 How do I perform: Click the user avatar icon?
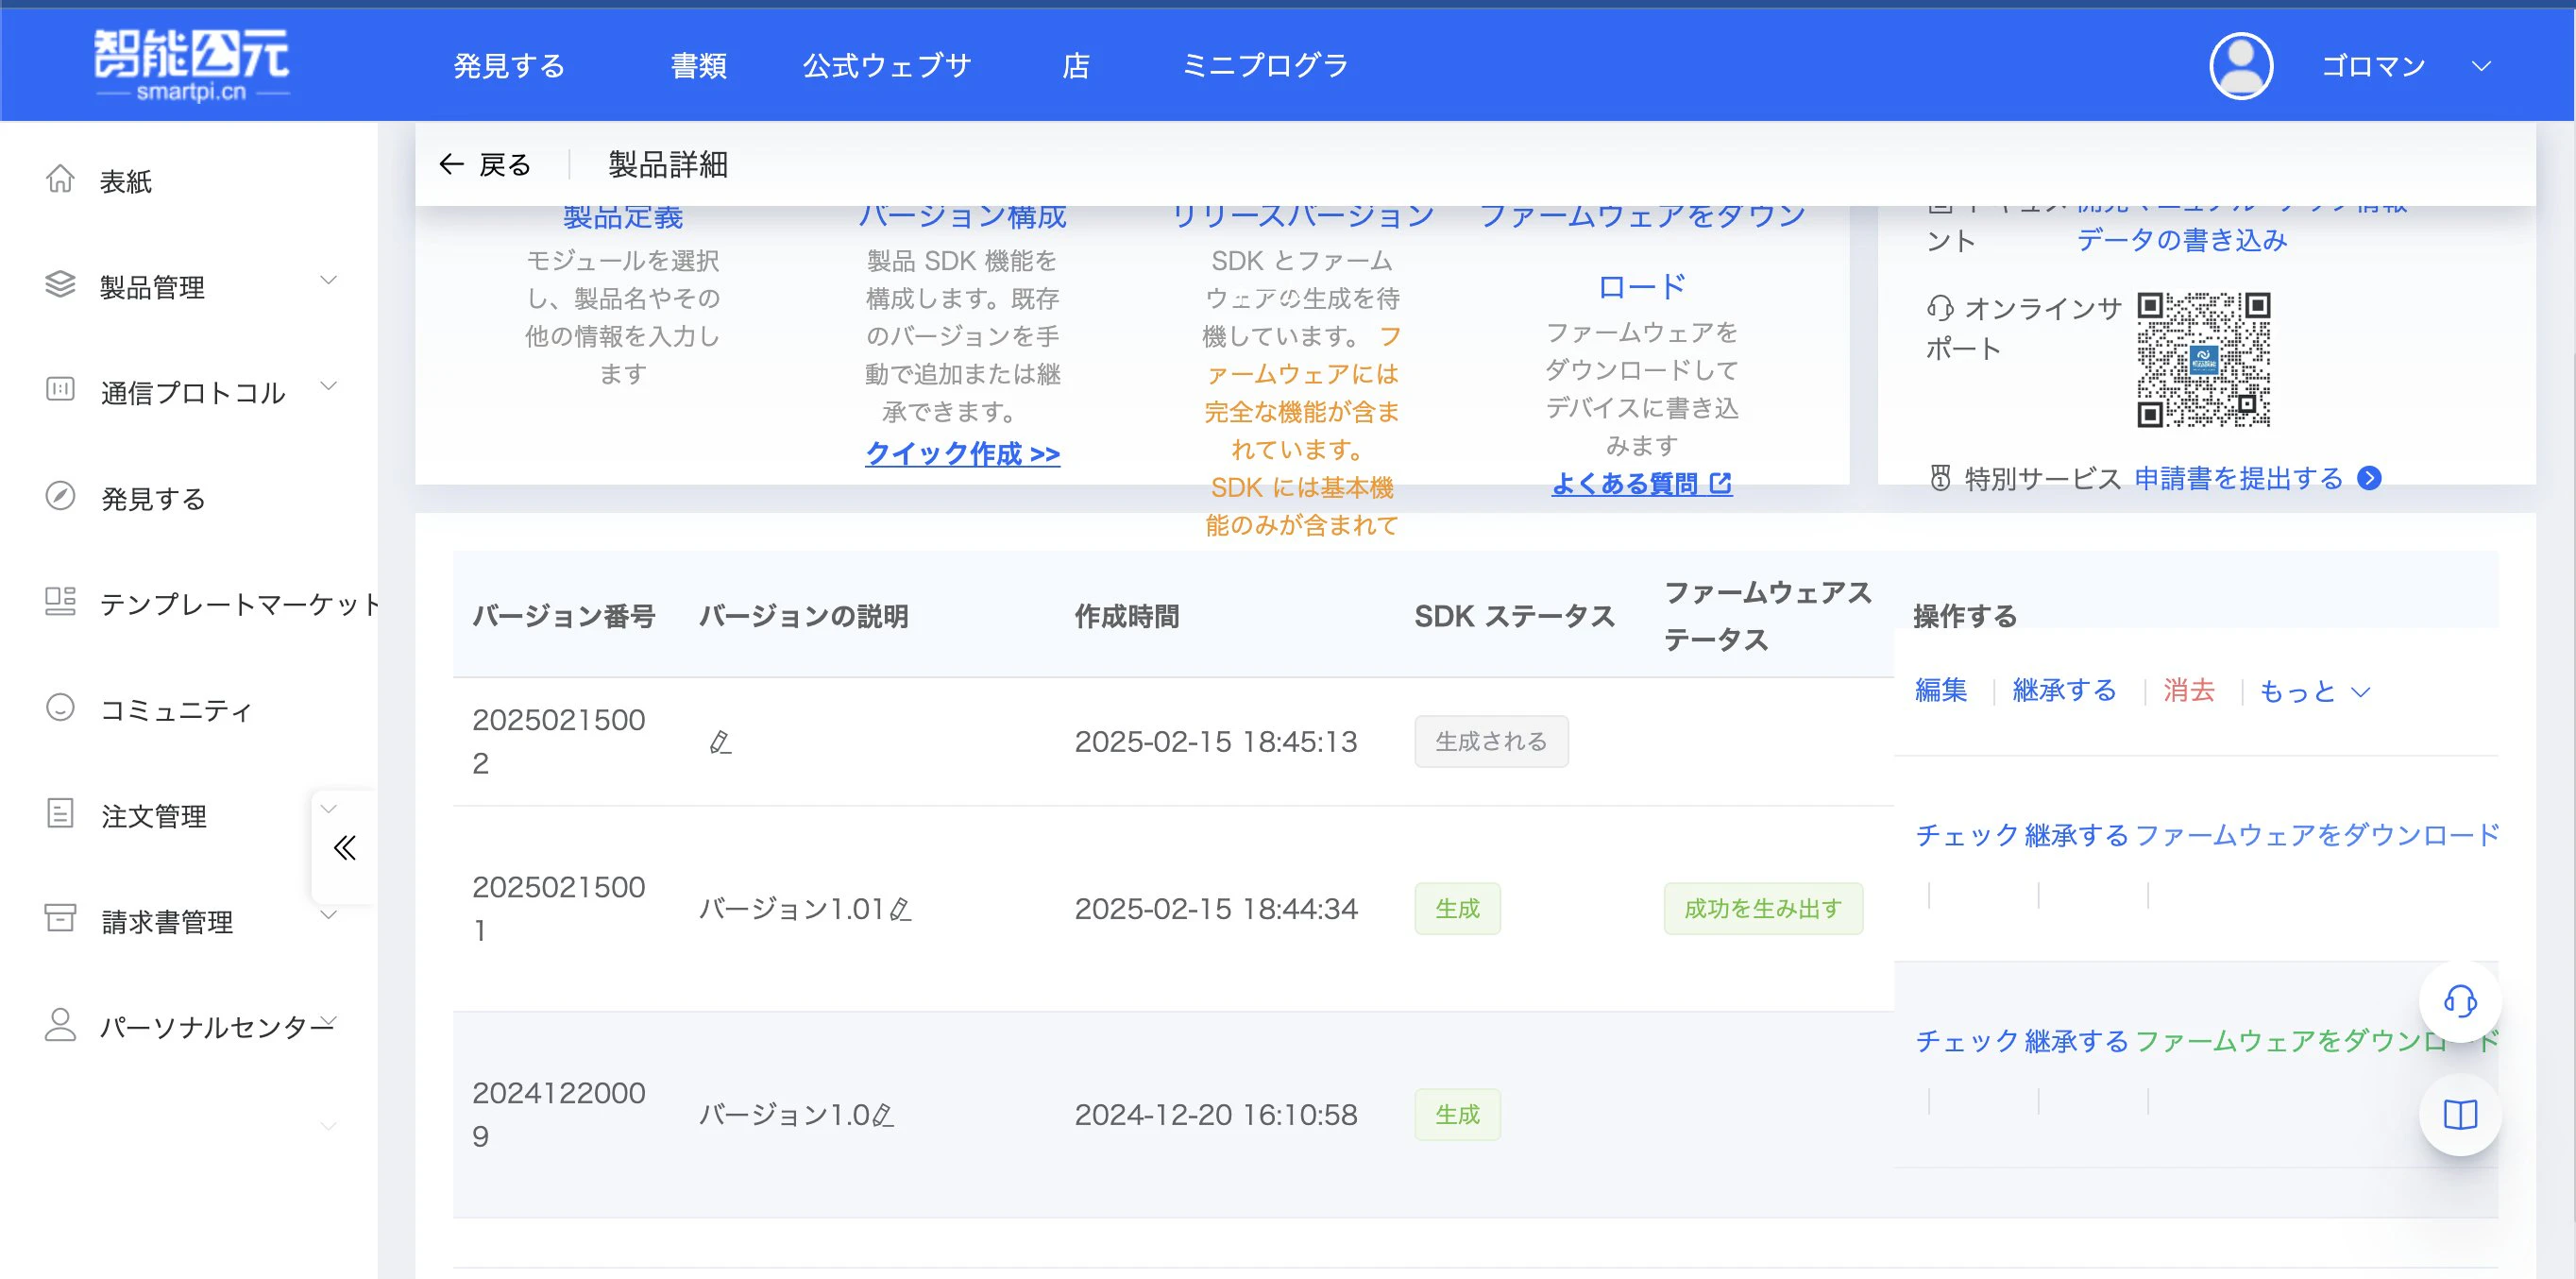click(x=2240, y=66)
